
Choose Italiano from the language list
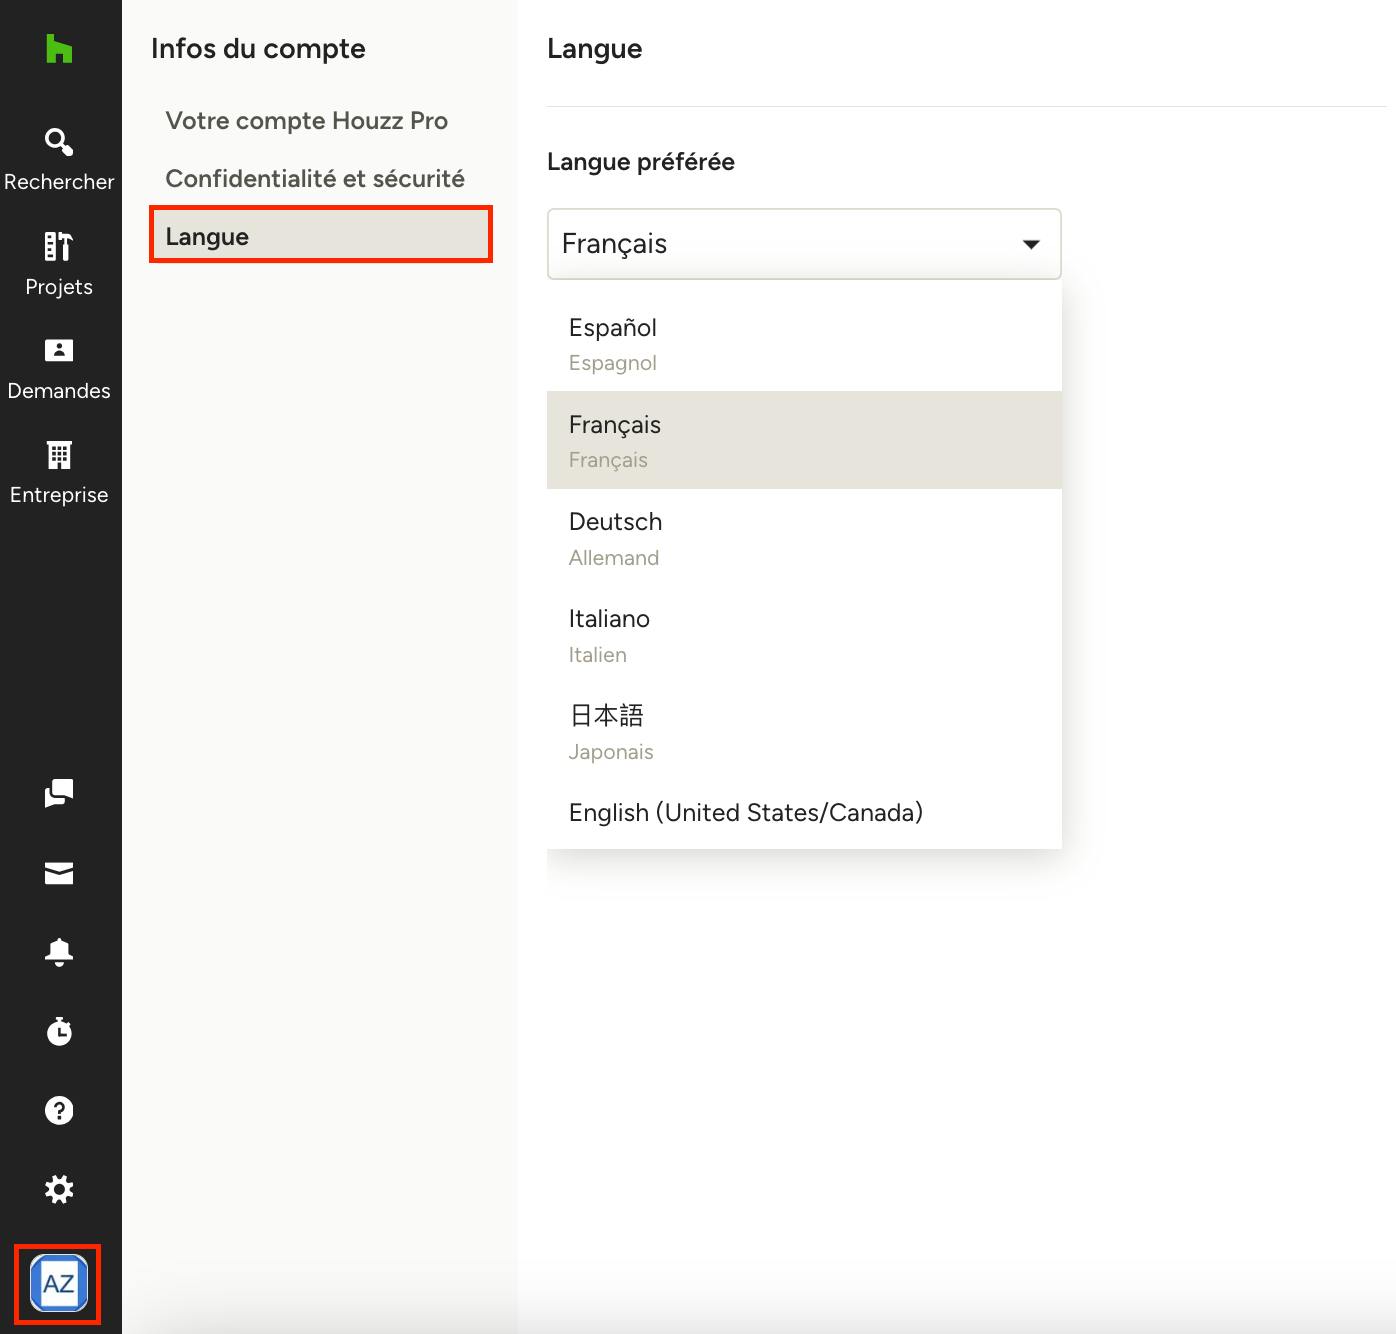coord(804,635)
